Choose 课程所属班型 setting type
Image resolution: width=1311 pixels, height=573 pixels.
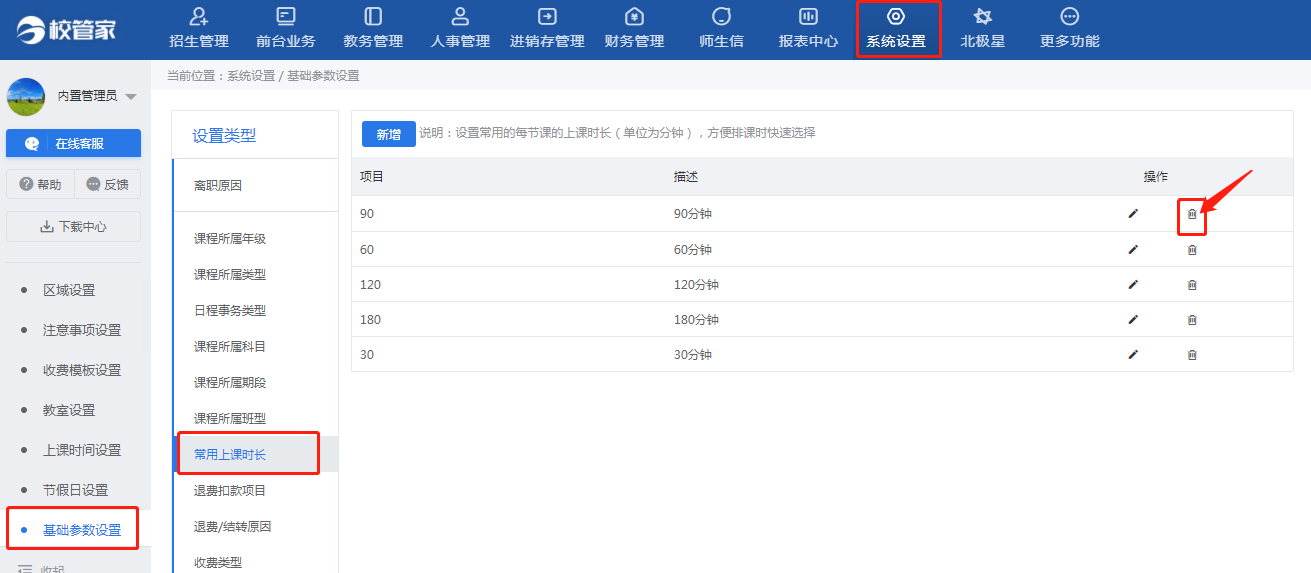click(x=230, y=419)
